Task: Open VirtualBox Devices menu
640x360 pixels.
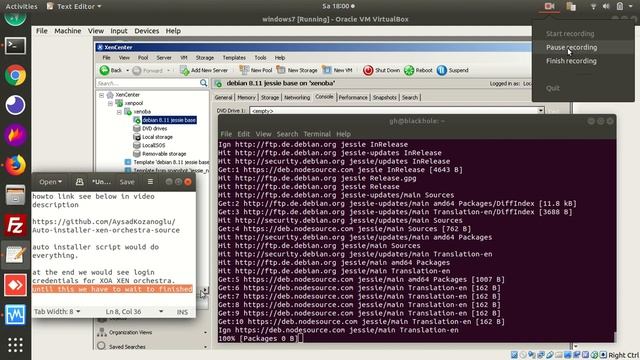Action: coord(147,31)
